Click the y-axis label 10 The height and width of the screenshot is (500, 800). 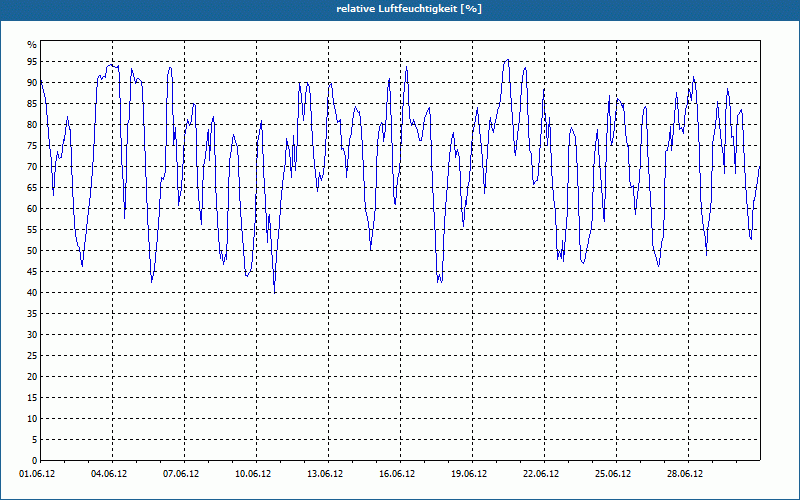[x=32, y=419]
